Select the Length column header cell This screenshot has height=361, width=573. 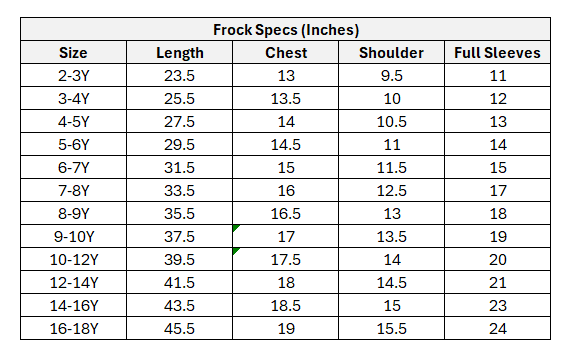(179, 52)
